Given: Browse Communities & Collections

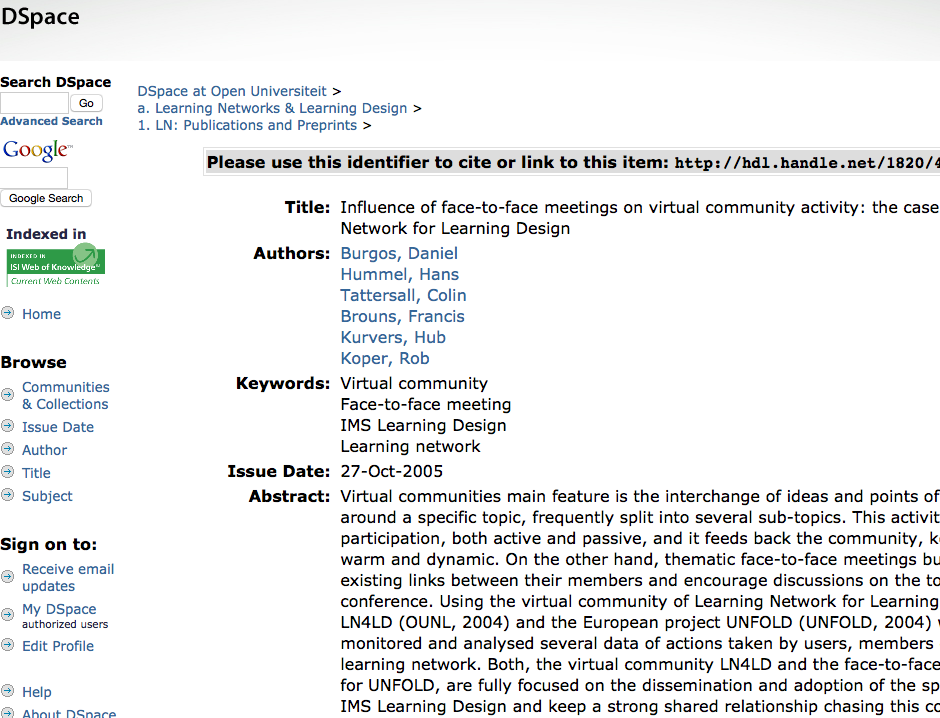Looking at the screenshot, I should tap(66, 395).
